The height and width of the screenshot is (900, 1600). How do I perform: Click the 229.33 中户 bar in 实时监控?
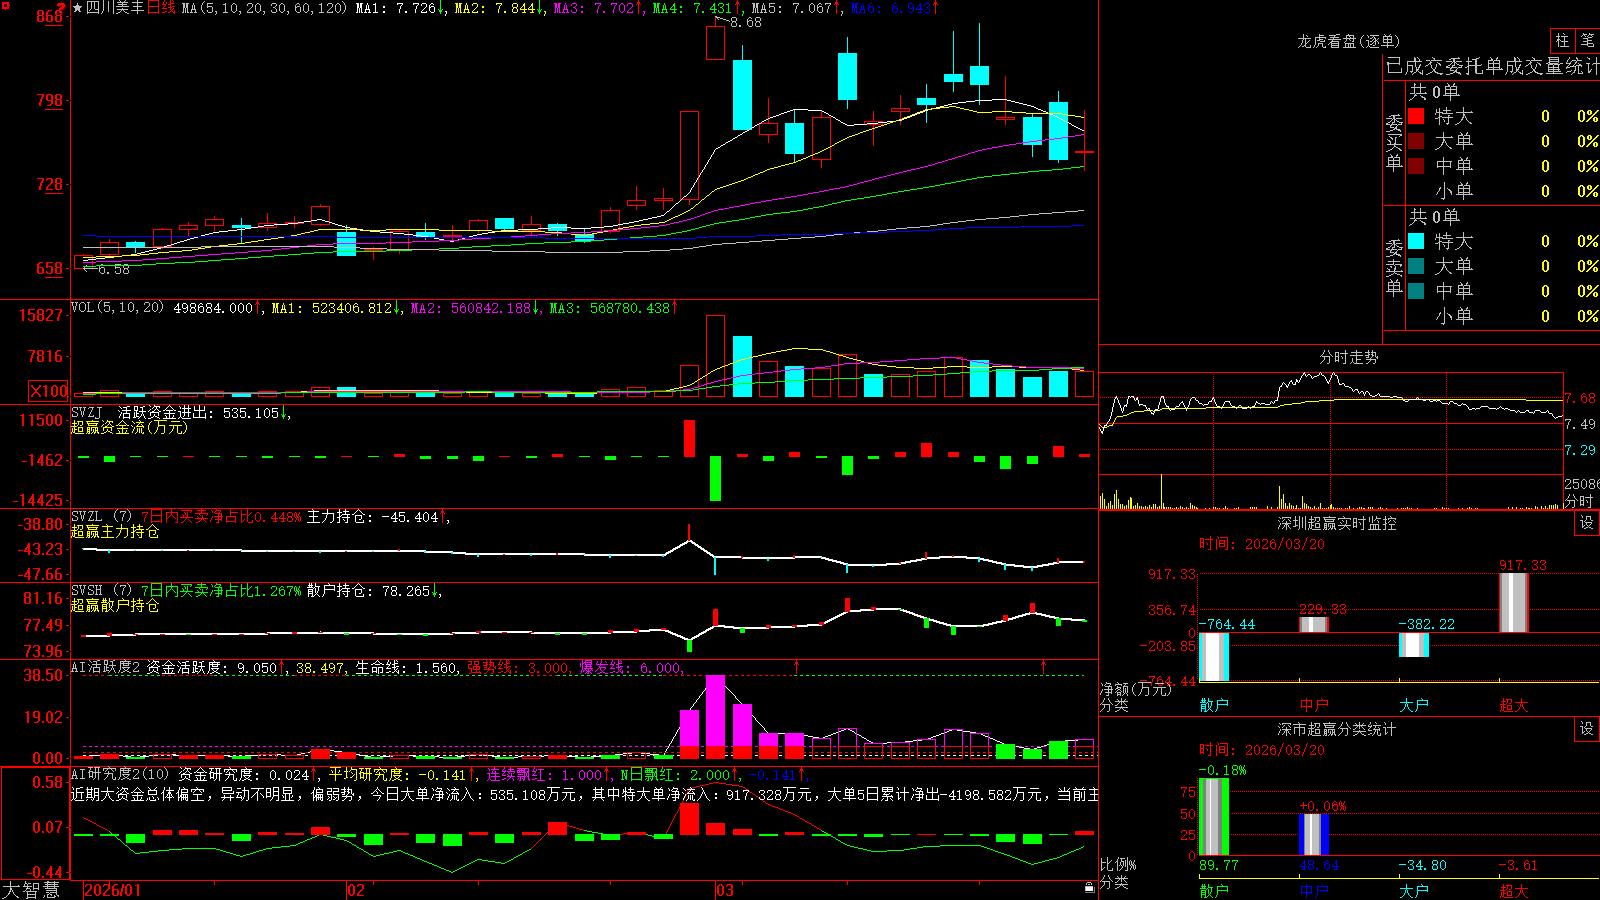point(1314,624)
